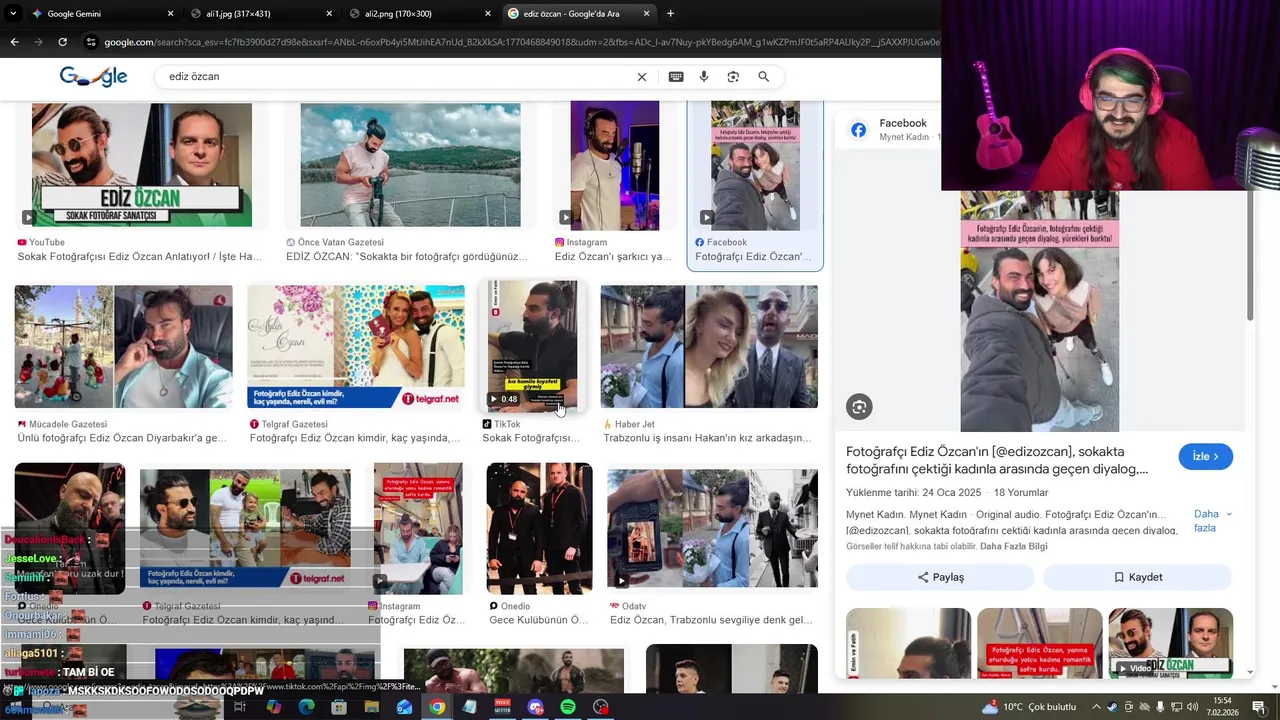This screenshot has width=1280, height=720.
Task: Open the Telgraf Gazetesi wedding invitation thumbnail
Action: coord(356,347)
